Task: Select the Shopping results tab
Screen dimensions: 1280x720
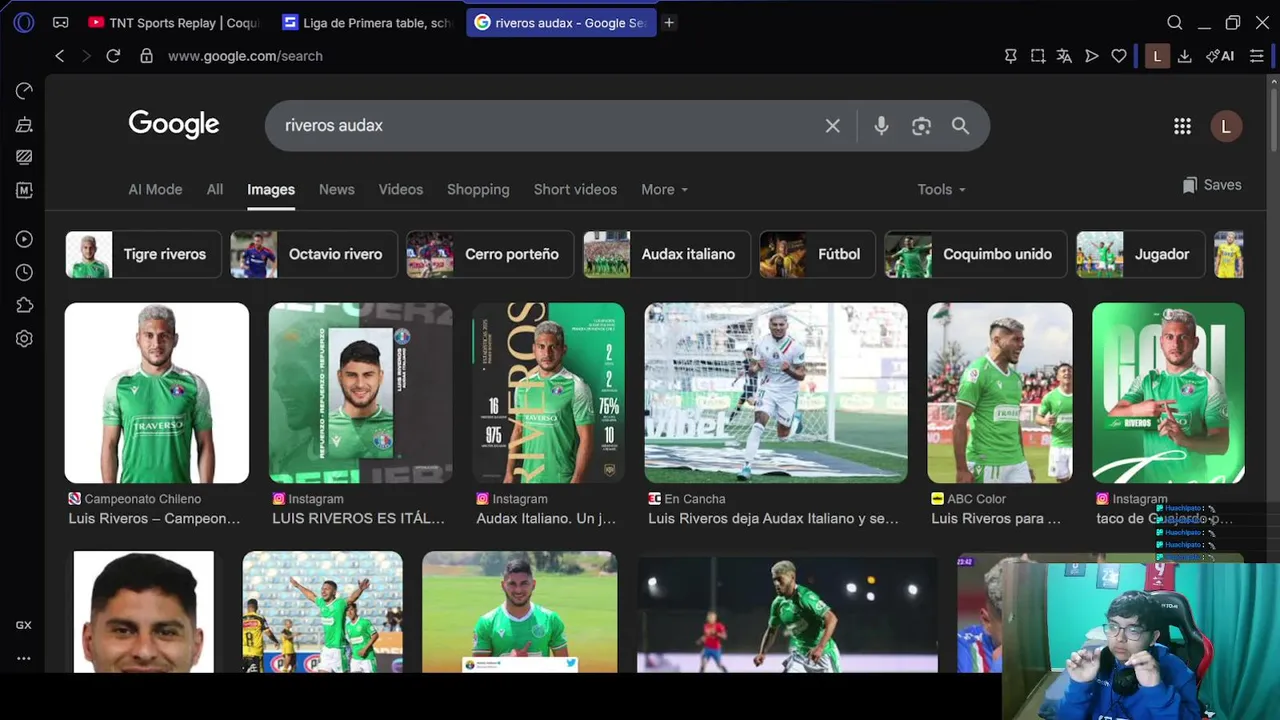Action: (x=478, y=189)
